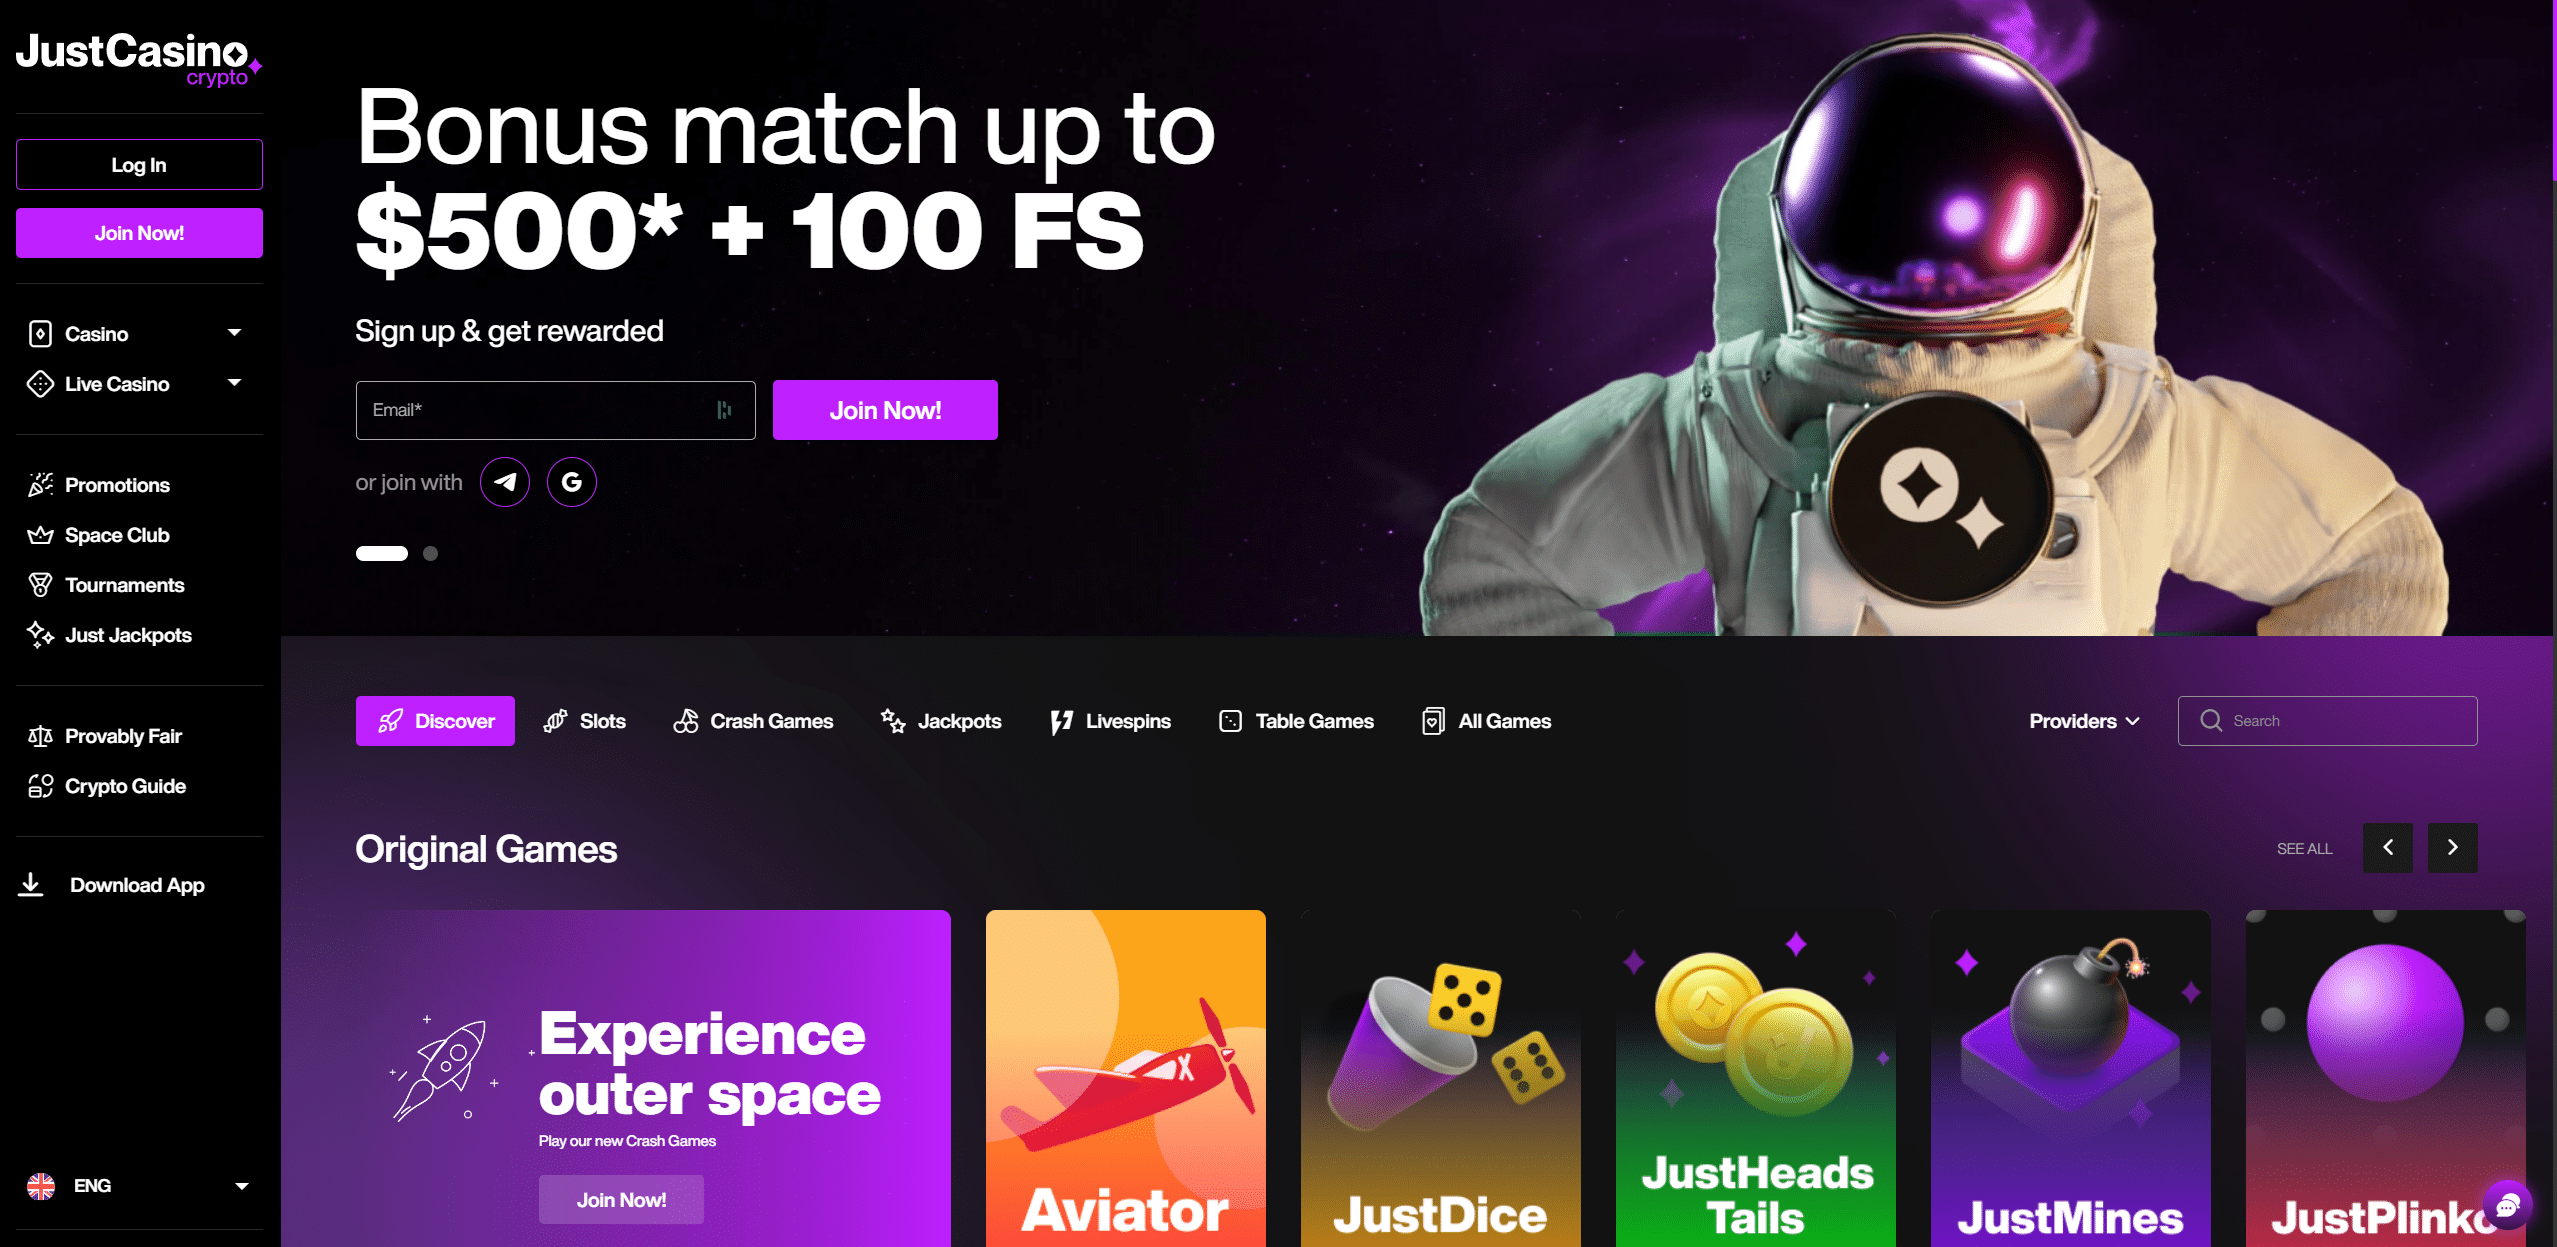Open the live chat bubble icon

pyautogui.click(x=2508, y=1206)
